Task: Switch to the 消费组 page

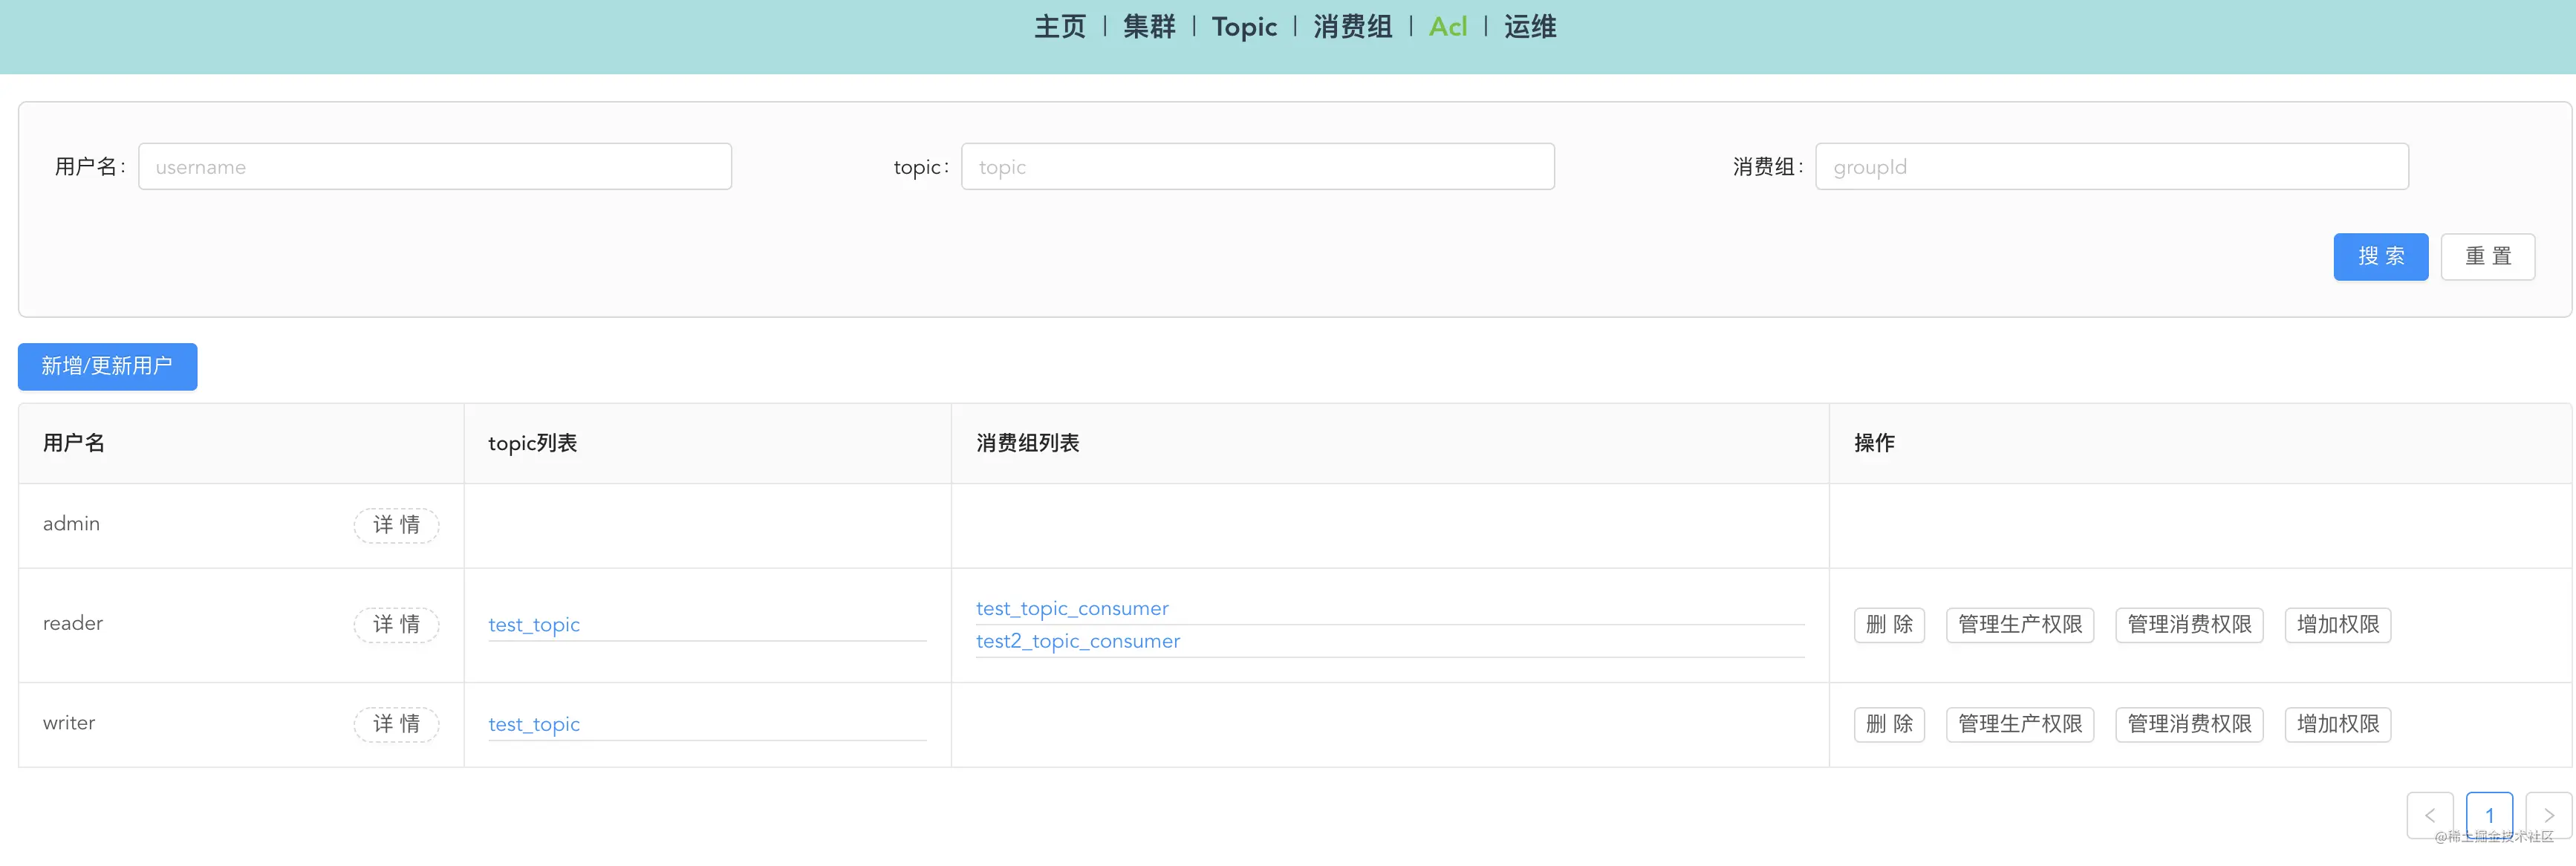Action: [x=1353, y=27]
